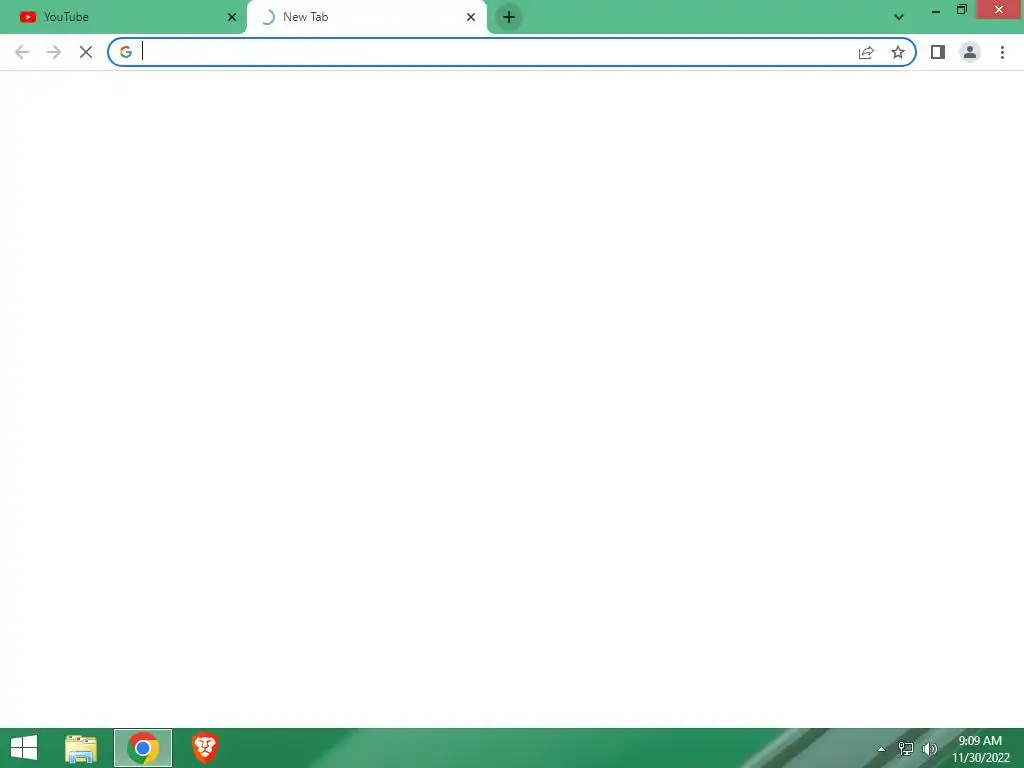Close the Chrome window
Viewport: 1024px width, 768px height.
click(999, 10)
